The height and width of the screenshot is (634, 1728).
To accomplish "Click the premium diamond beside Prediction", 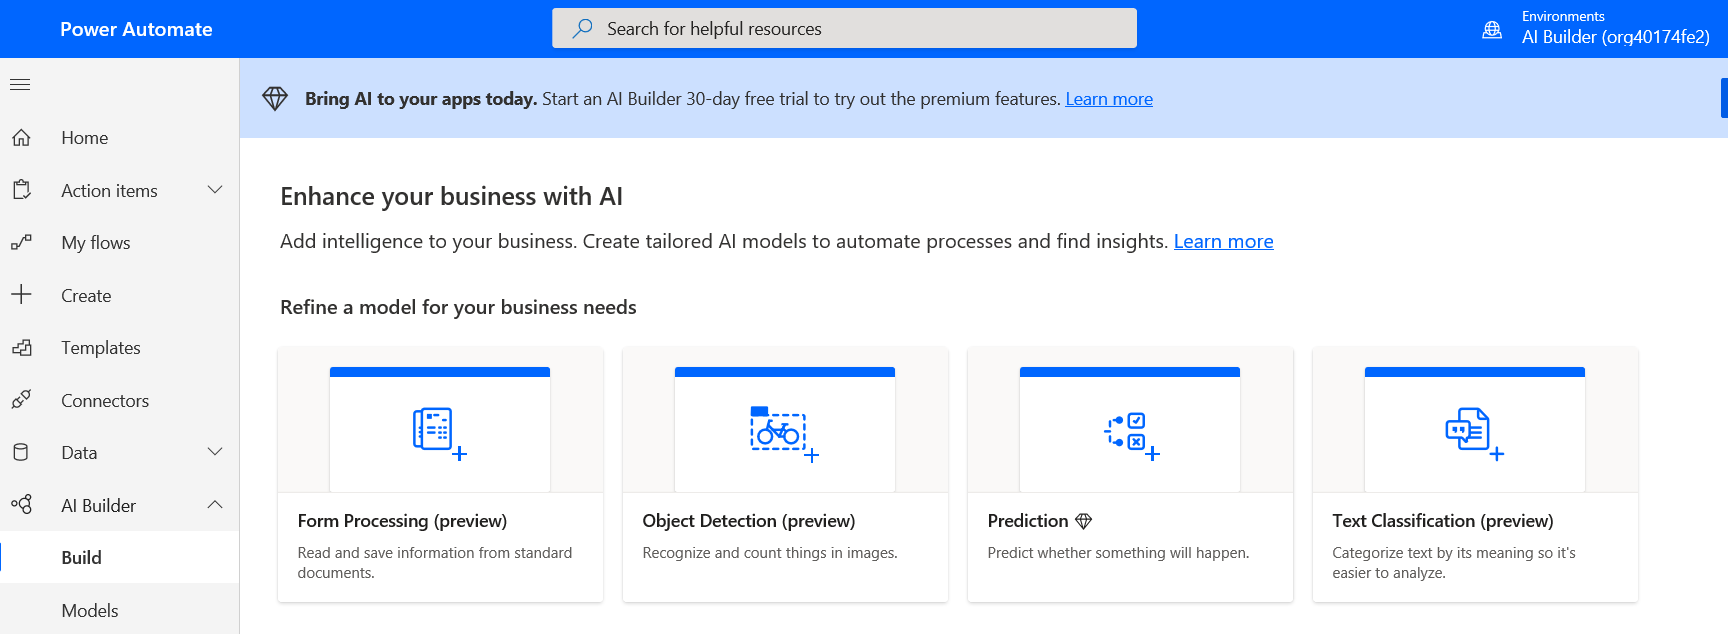I will point(1084,521).
